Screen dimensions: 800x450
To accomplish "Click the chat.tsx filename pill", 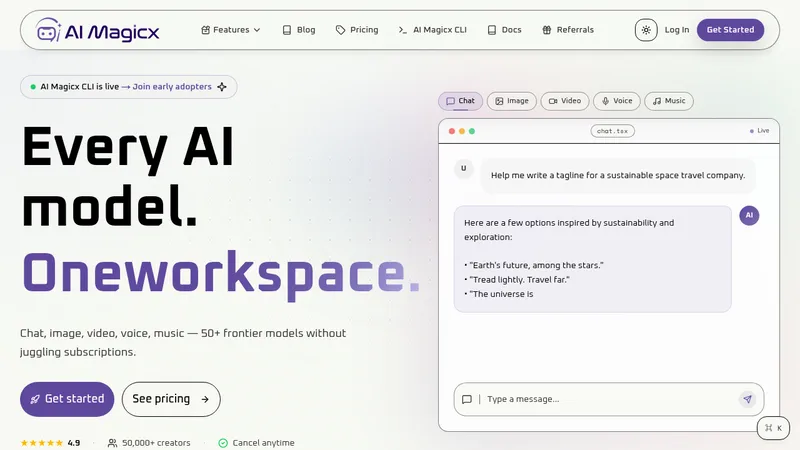I will point(613,131).
